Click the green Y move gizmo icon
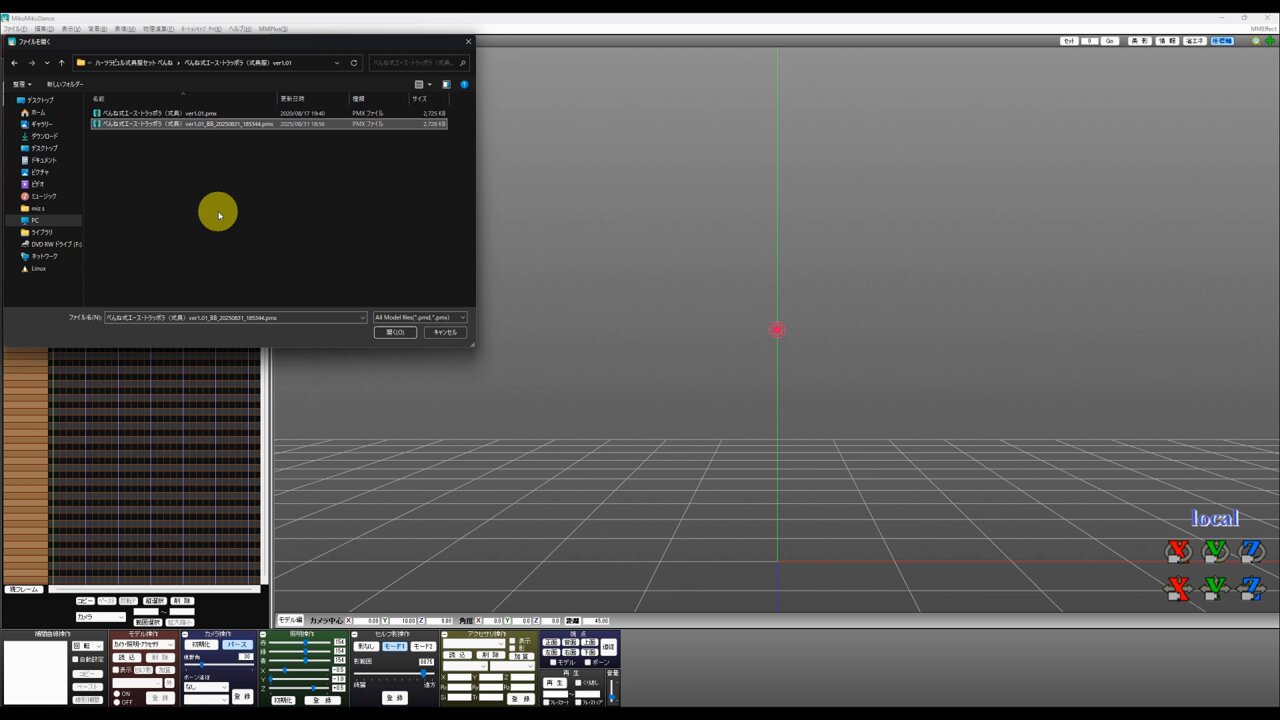 [x=1215, y=589]
